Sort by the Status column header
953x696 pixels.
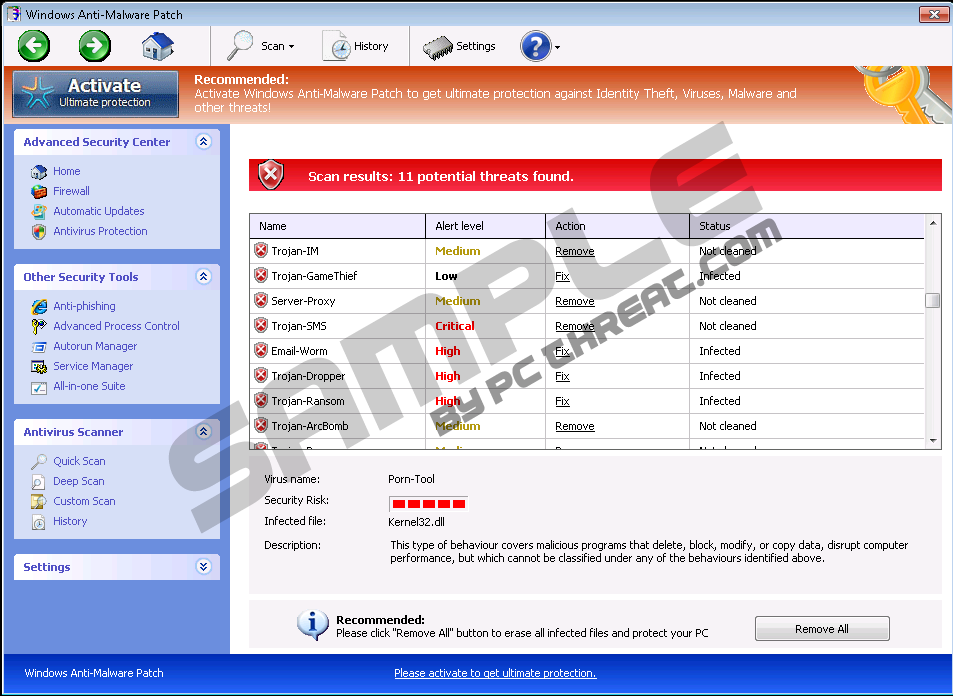(x=807, y=226)
